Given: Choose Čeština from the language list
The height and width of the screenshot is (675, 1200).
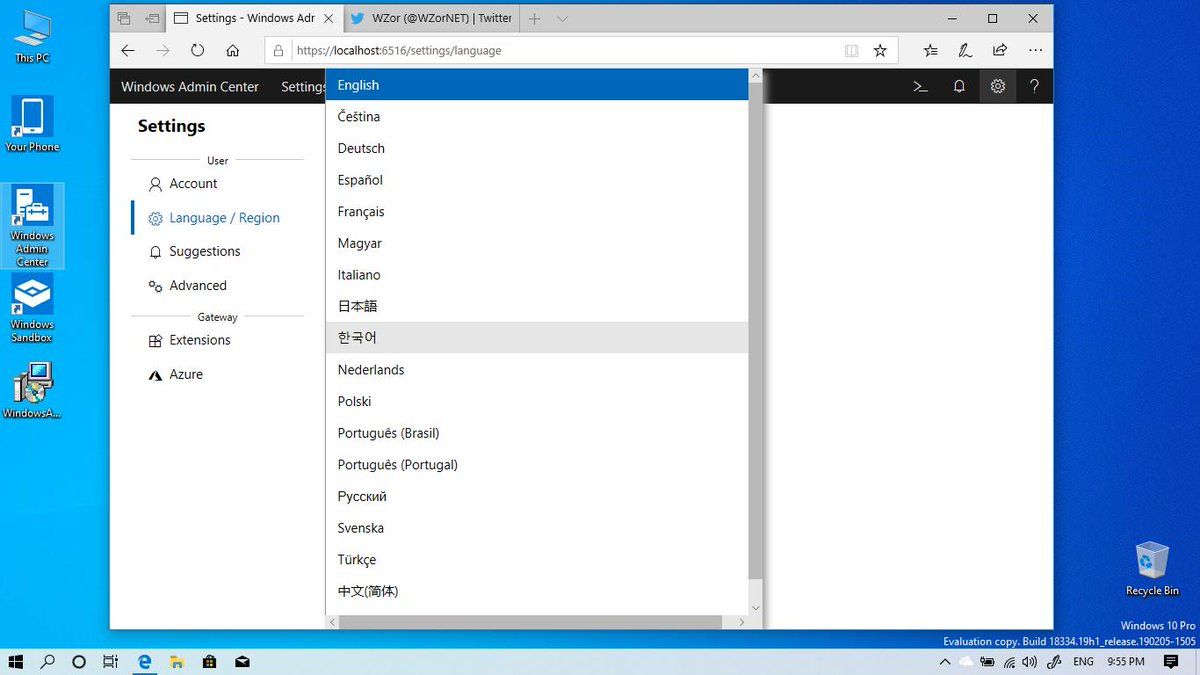Looking at the screenshot, I should pos(537,117).
